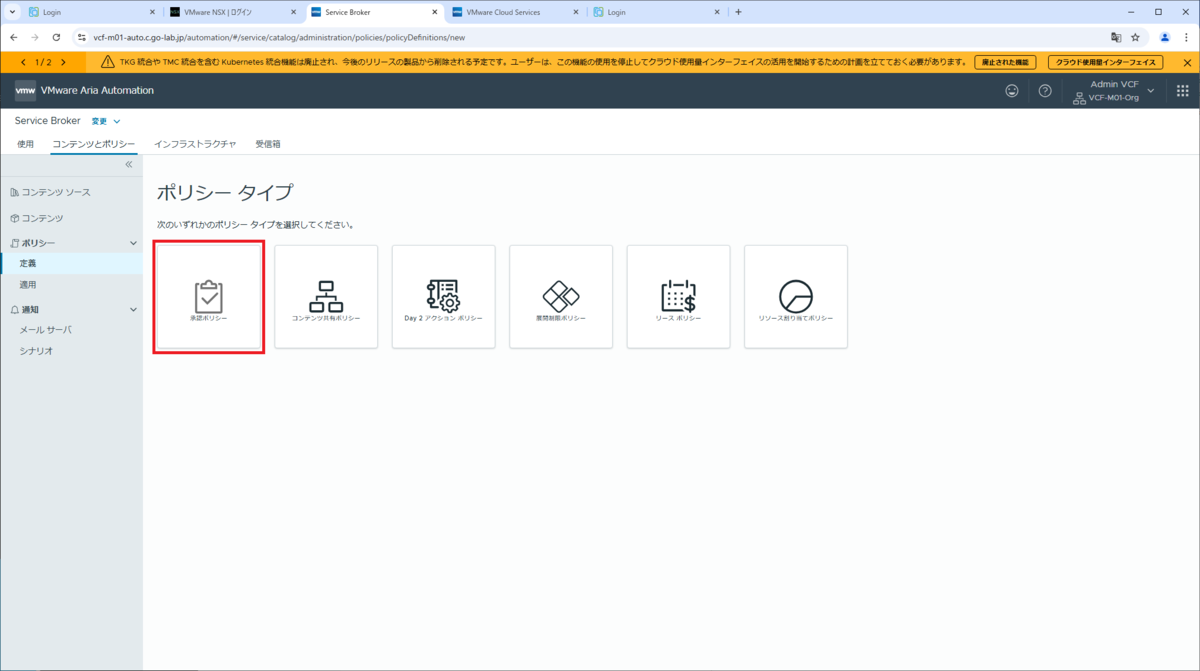Close the orange warning banner
This screenshot has width=1200, height=671.
pyautogui.click(x=1187, y=62)
